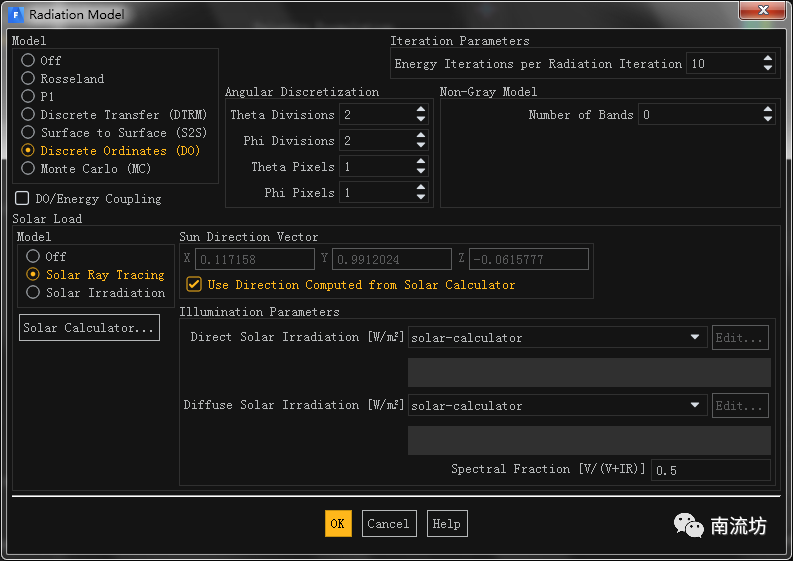This screenshot has width=793, height=561.
Task: Open Direct Solar Irradiation dropdown
Action: point(695,338)
